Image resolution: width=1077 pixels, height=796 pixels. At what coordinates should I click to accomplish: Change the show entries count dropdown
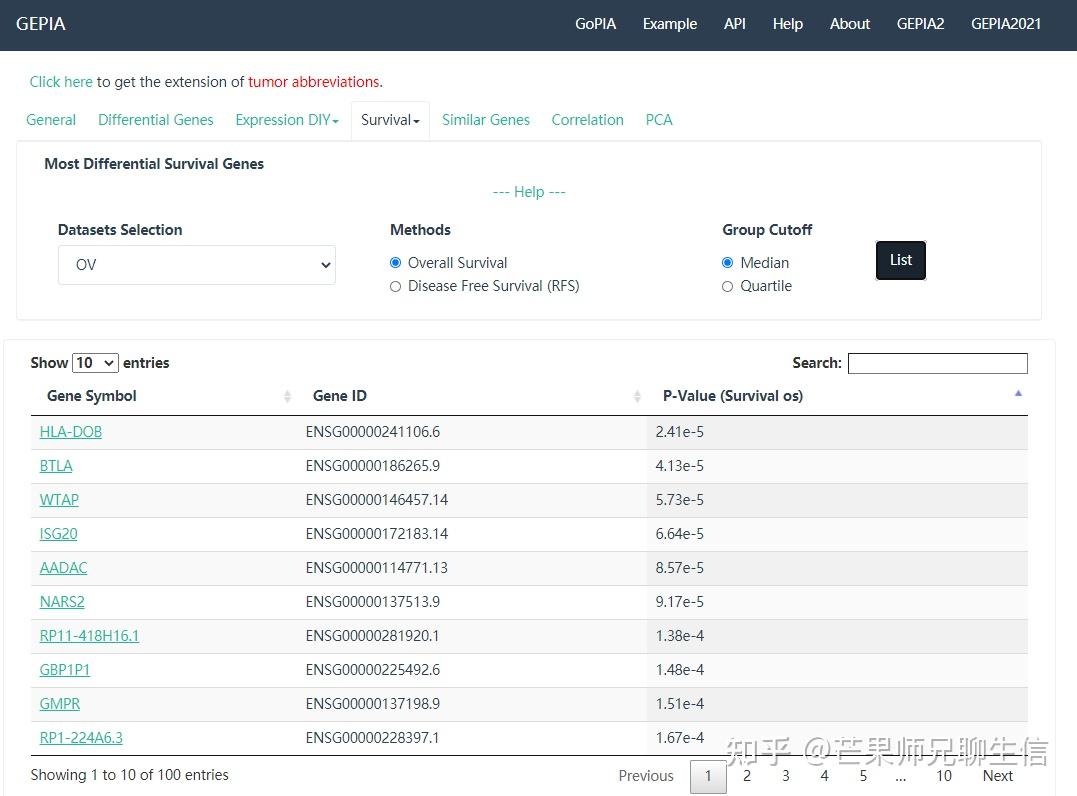(96, 363)
